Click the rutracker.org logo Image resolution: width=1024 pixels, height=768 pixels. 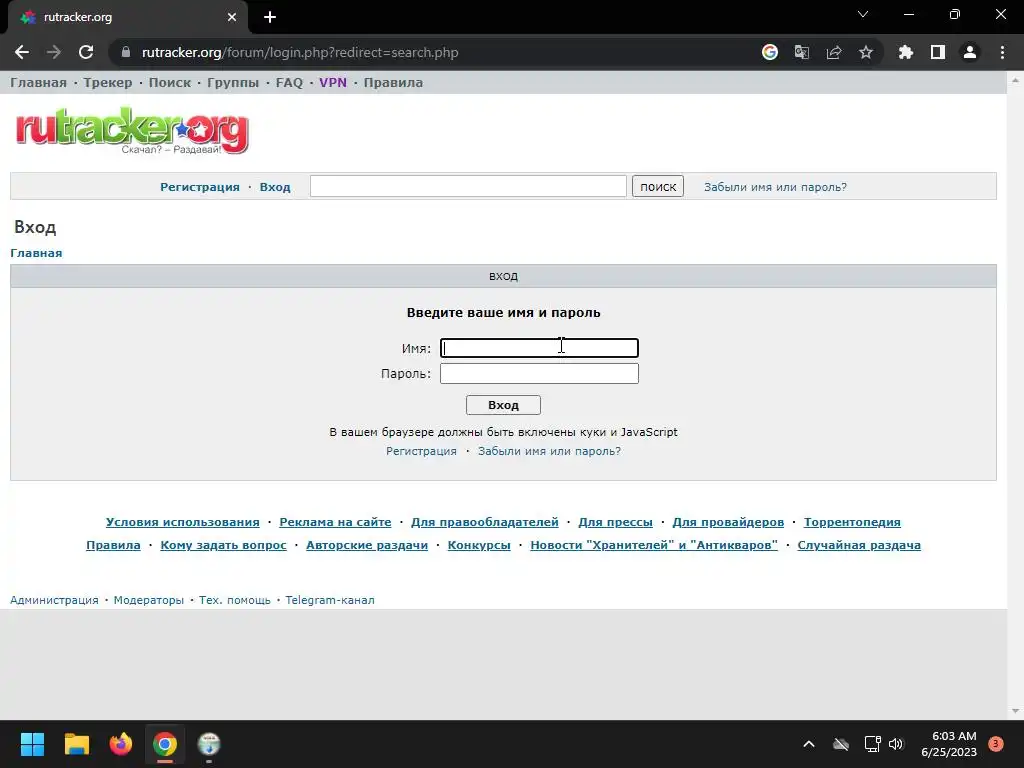(132, 131)
